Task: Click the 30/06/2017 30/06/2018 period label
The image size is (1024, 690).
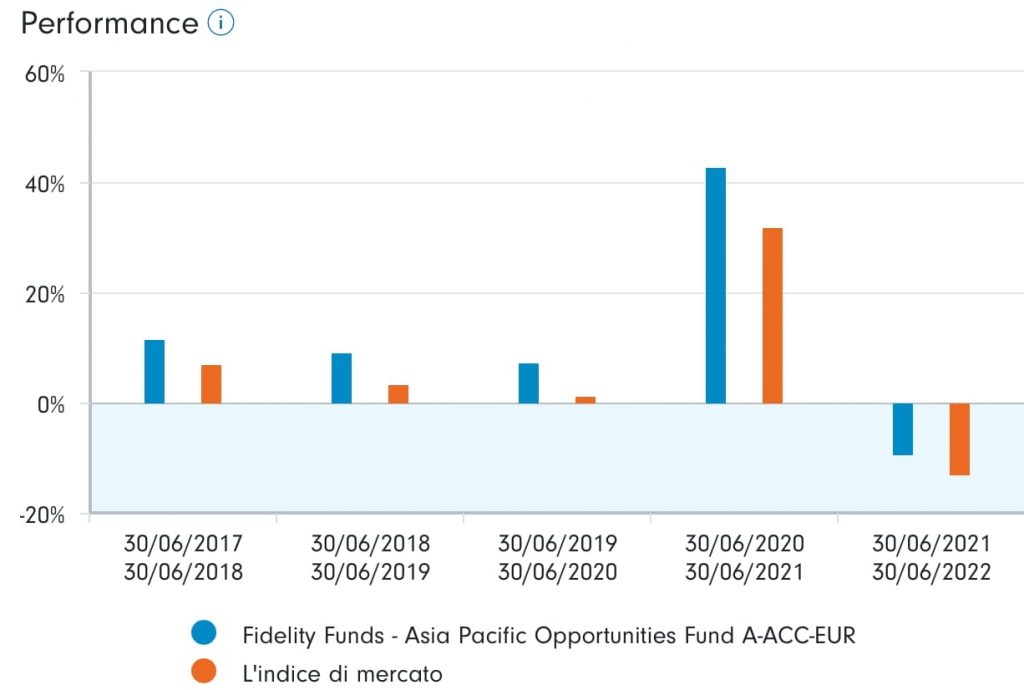Action: [183, 558]
